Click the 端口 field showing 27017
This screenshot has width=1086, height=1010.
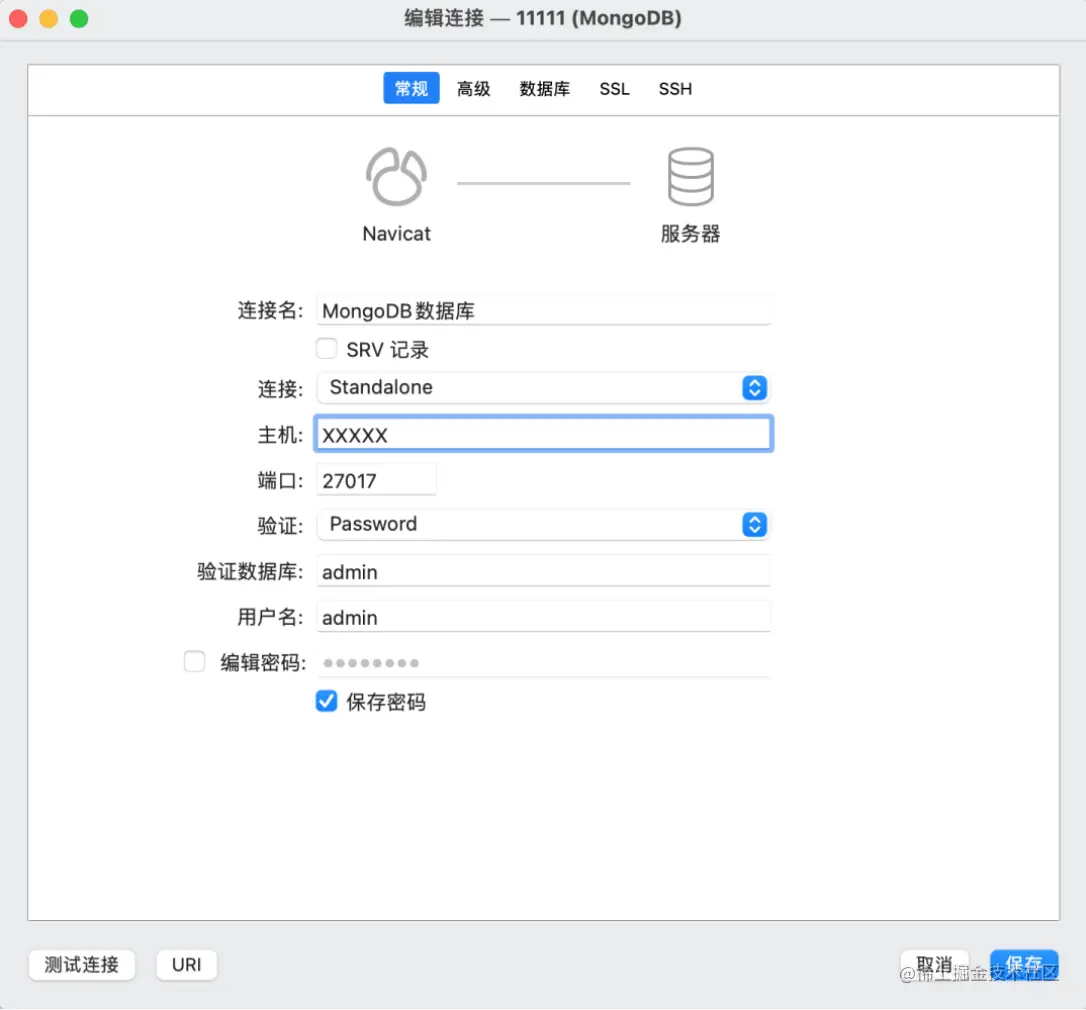[376, 480]
